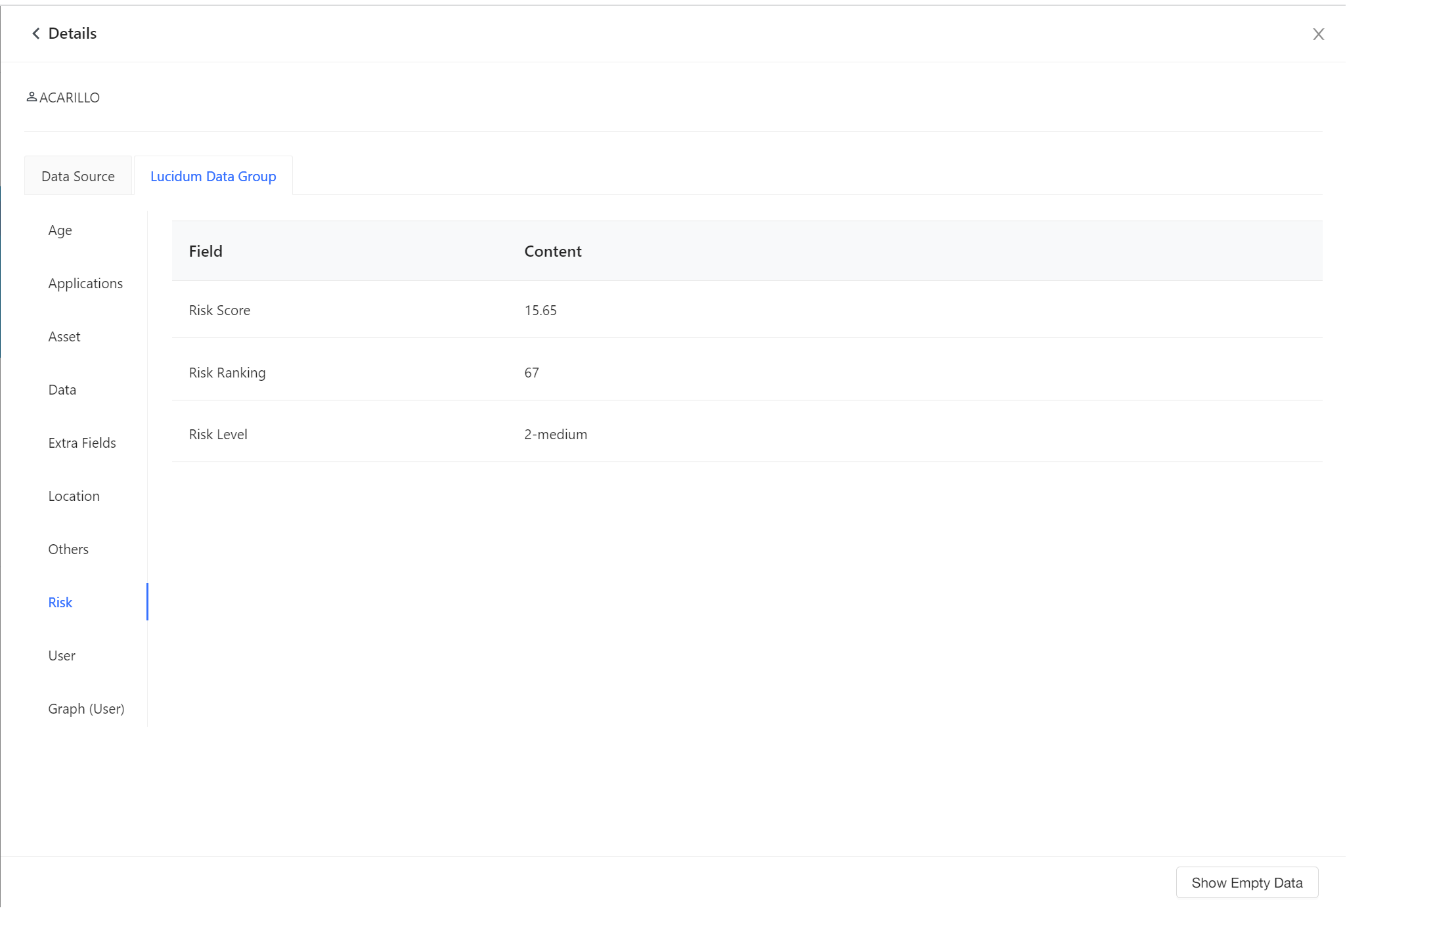
Task: Select the 2-medium risk level value
Action: tap(556, 434)
